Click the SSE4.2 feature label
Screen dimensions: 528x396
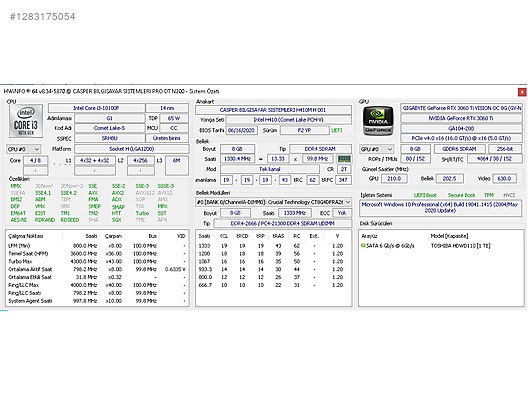point(69,193)
